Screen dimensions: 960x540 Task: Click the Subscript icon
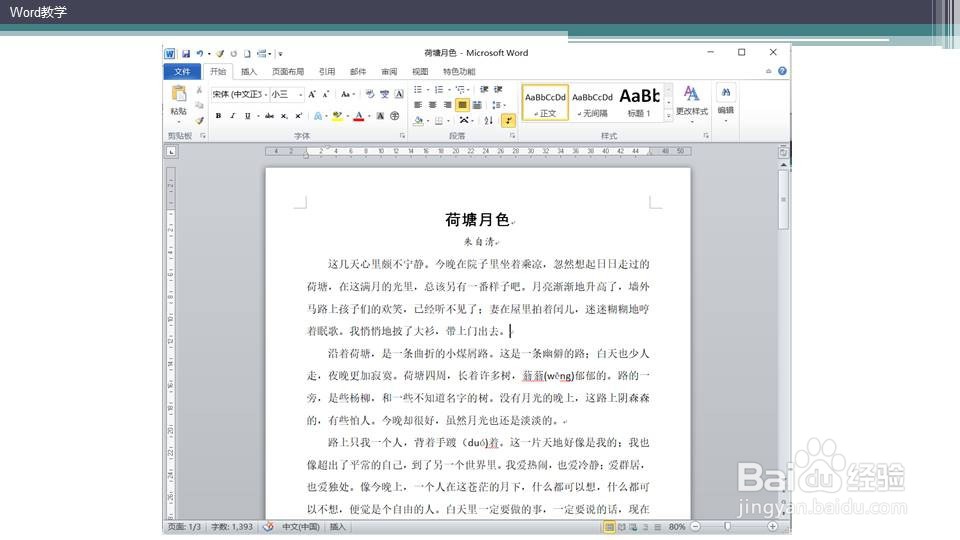click(x=284, y=116)
